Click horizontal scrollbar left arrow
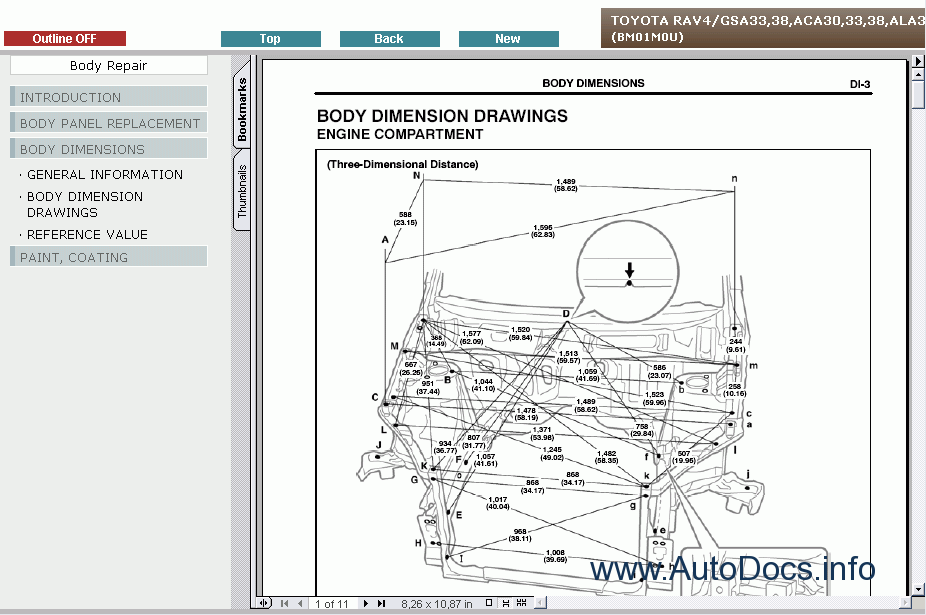The height and width of the screenshot is (615, 926). (540, 603)
